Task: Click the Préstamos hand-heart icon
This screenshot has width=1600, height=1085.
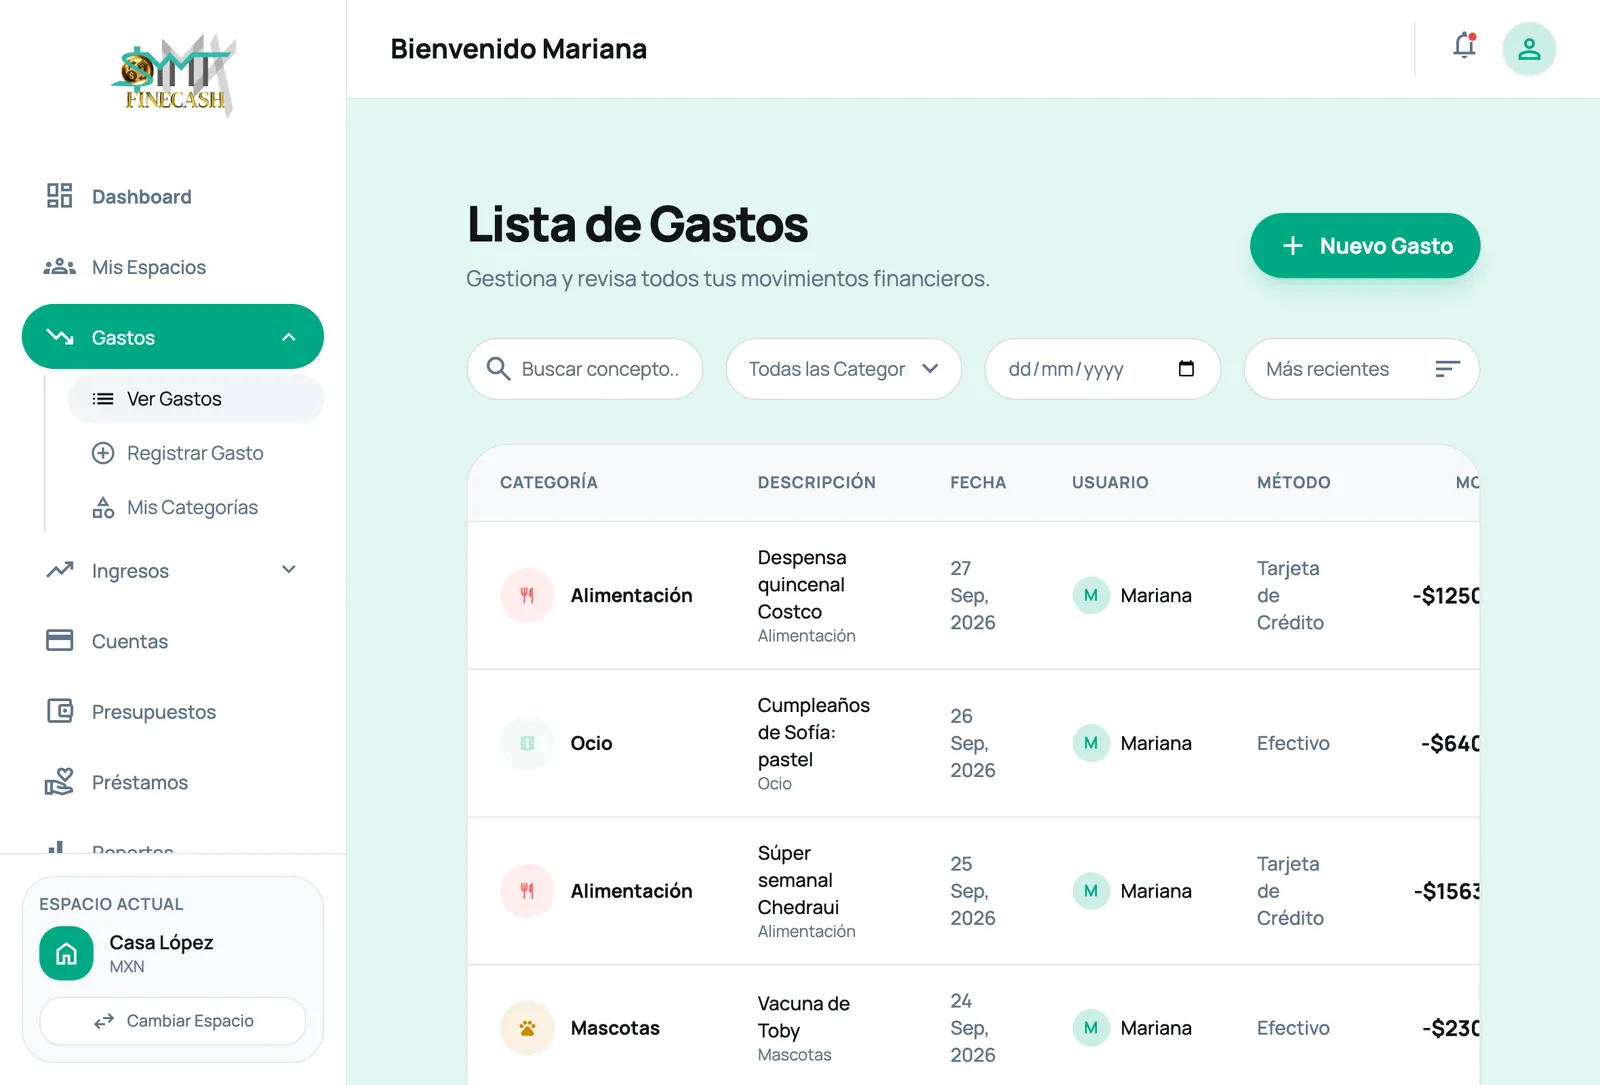Action: [x=60, y=782]
